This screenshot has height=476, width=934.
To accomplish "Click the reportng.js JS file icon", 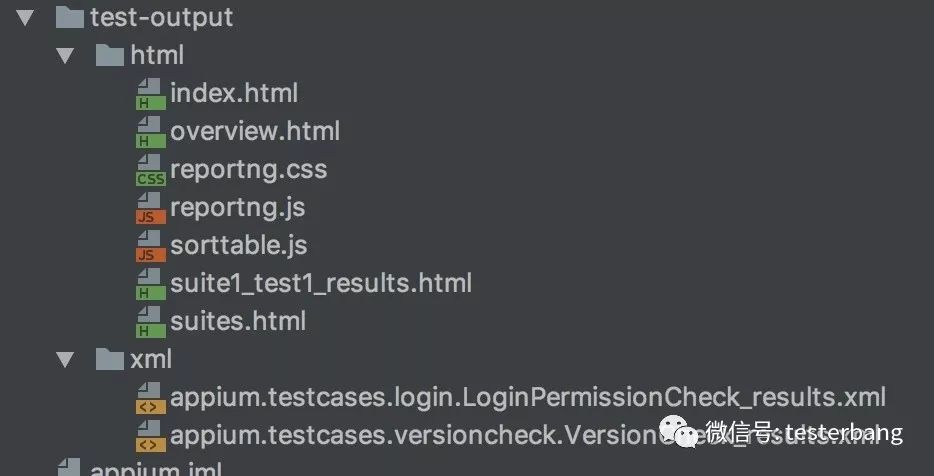I will point(150,209).
